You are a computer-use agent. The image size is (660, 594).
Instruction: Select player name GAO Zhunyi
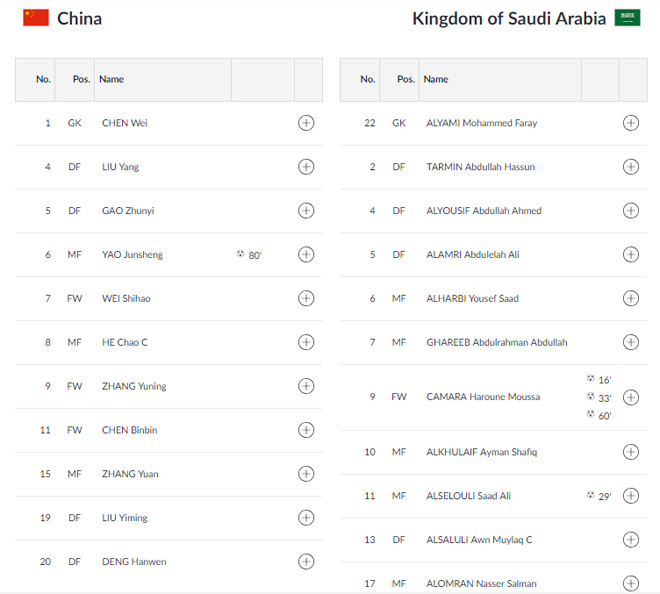point(128,211)
